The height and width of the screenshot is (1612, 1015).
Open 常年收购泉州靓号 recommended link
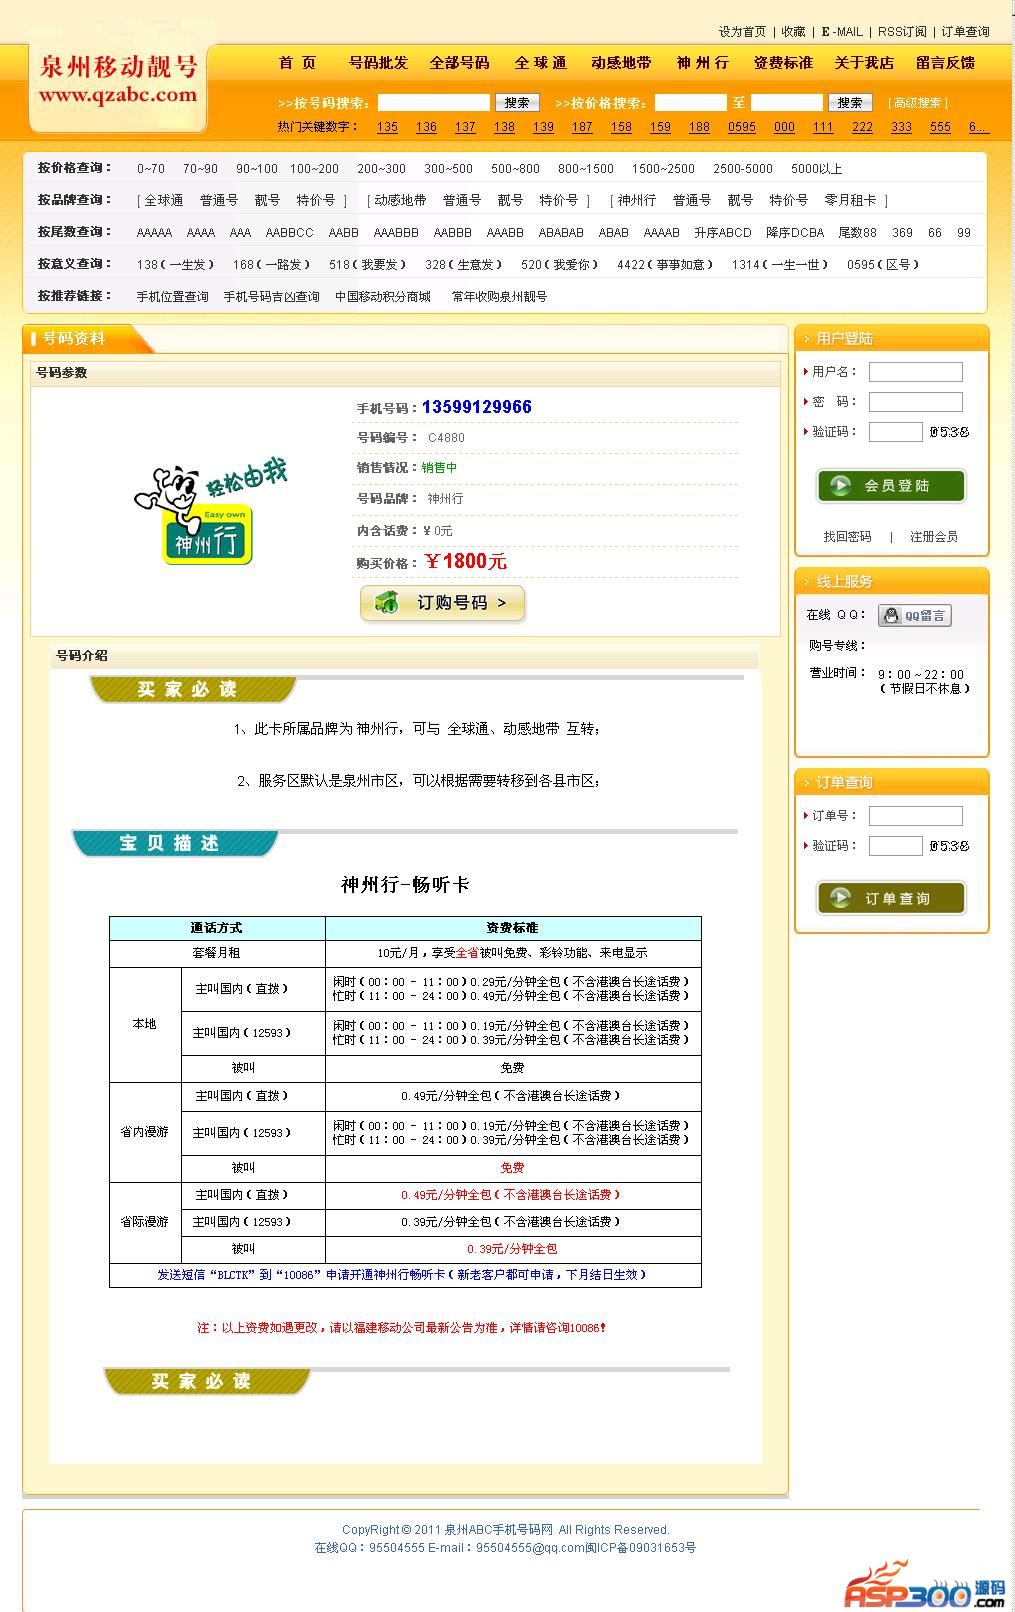(499, 297)
